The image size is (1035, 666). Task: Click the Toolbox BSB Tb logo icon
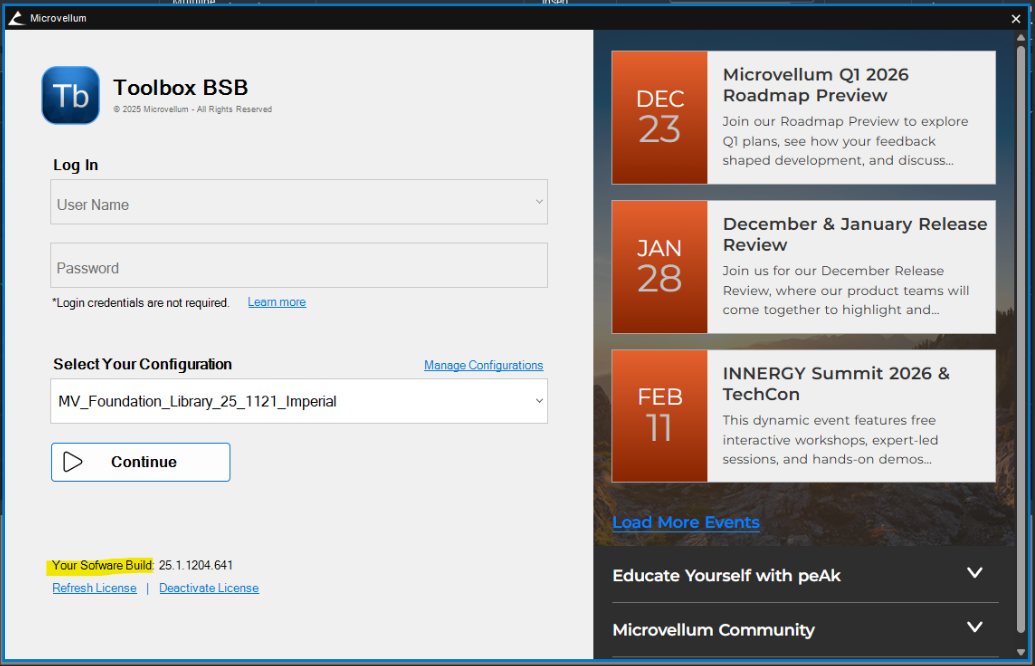point(70,95)
